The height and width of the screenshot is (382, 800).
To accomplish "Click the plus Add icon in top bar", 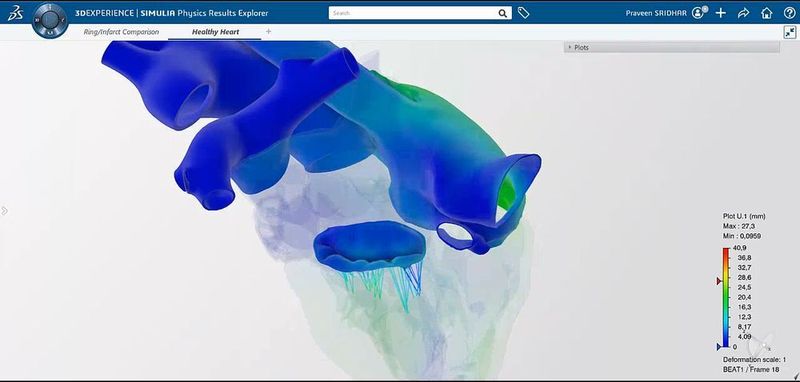I will (720, 13).
